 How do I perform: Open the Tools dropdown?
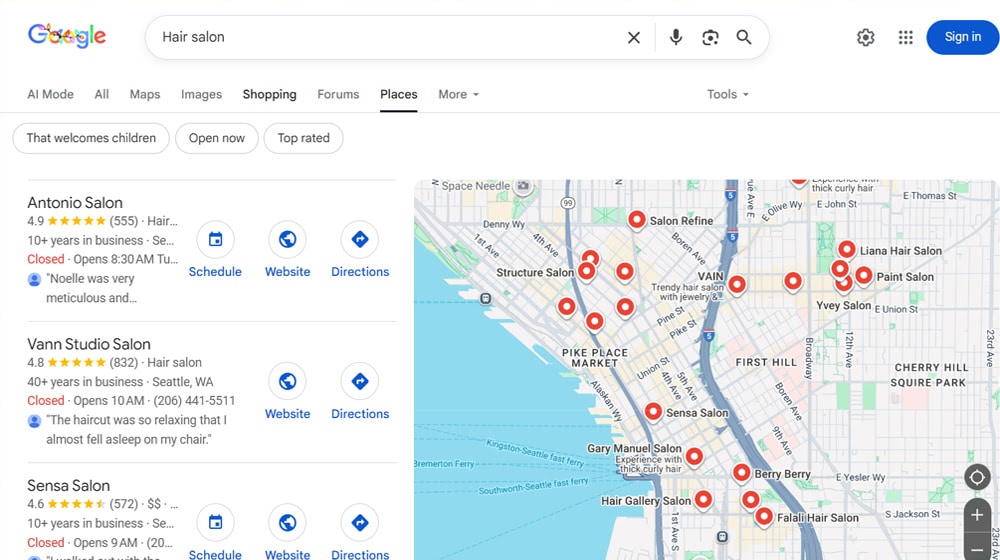(x=728, y=94)
